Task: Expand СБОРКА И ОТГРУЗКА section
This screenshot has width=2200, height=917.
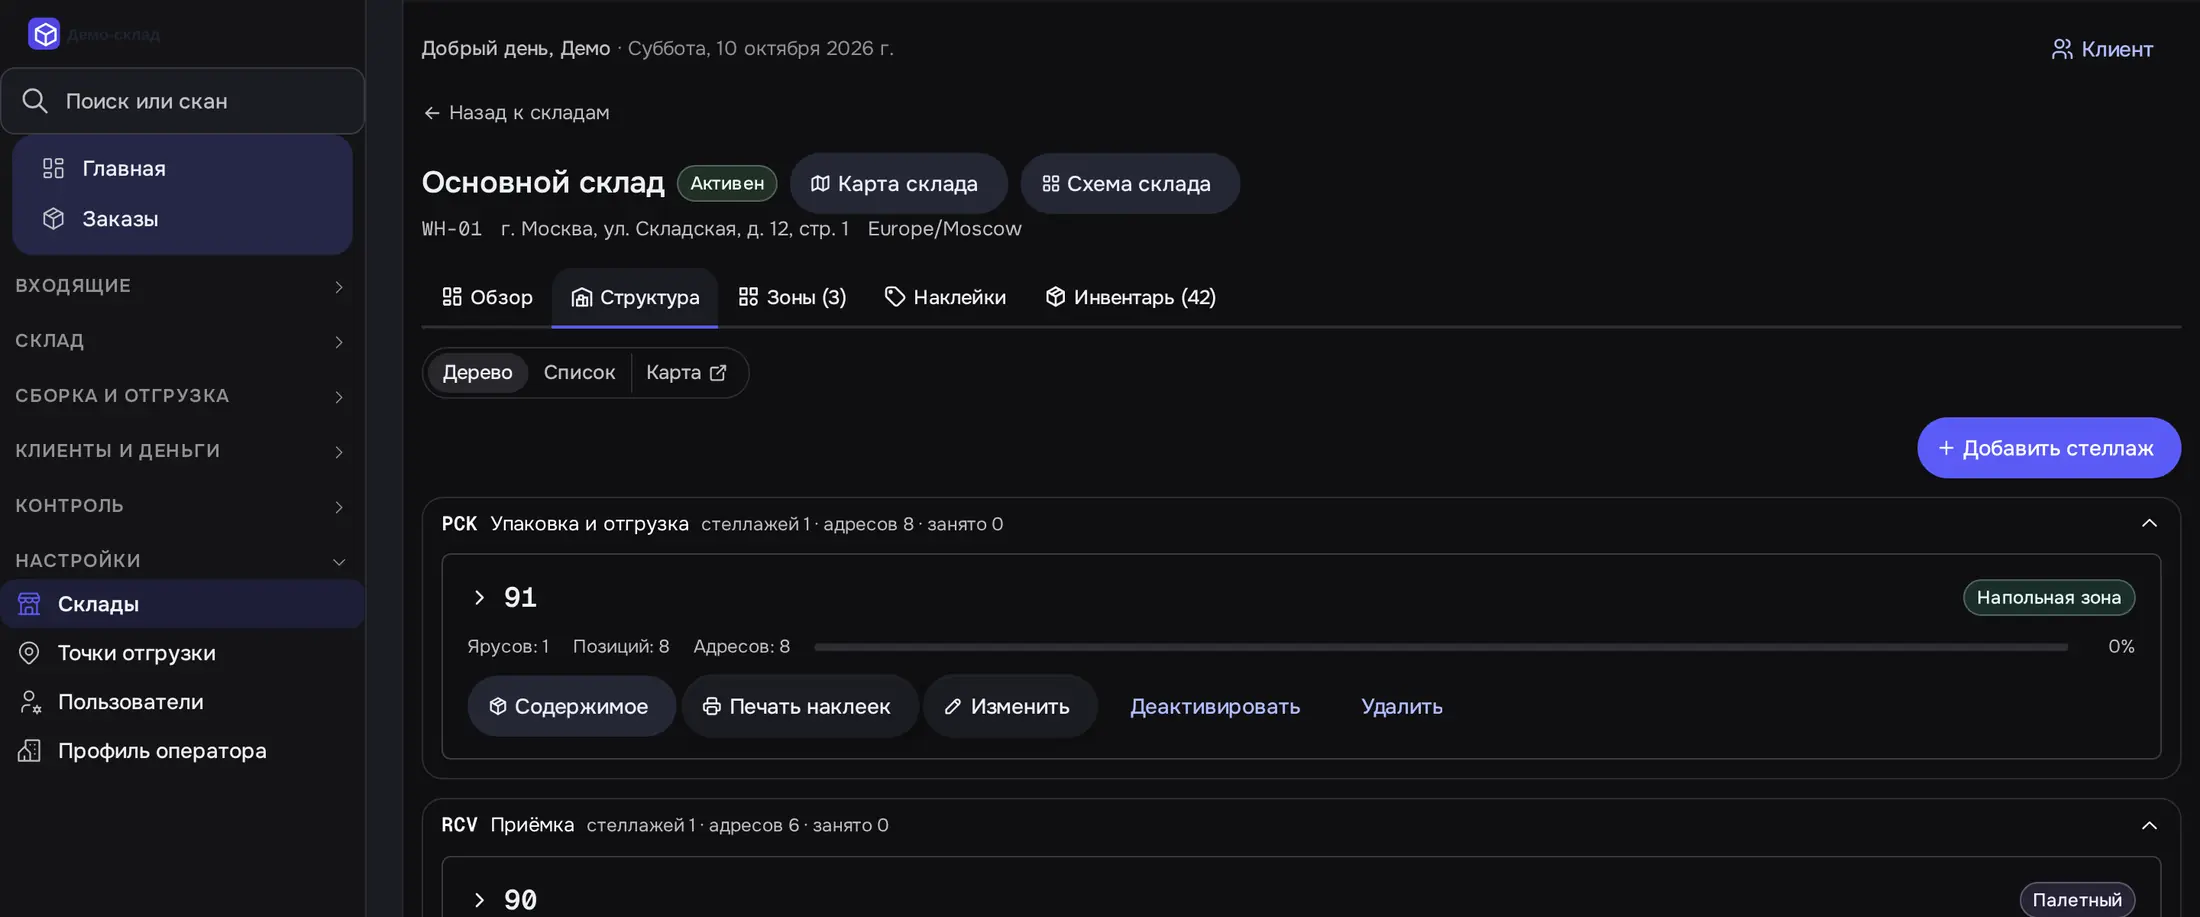Action: [x=182, y=396]
